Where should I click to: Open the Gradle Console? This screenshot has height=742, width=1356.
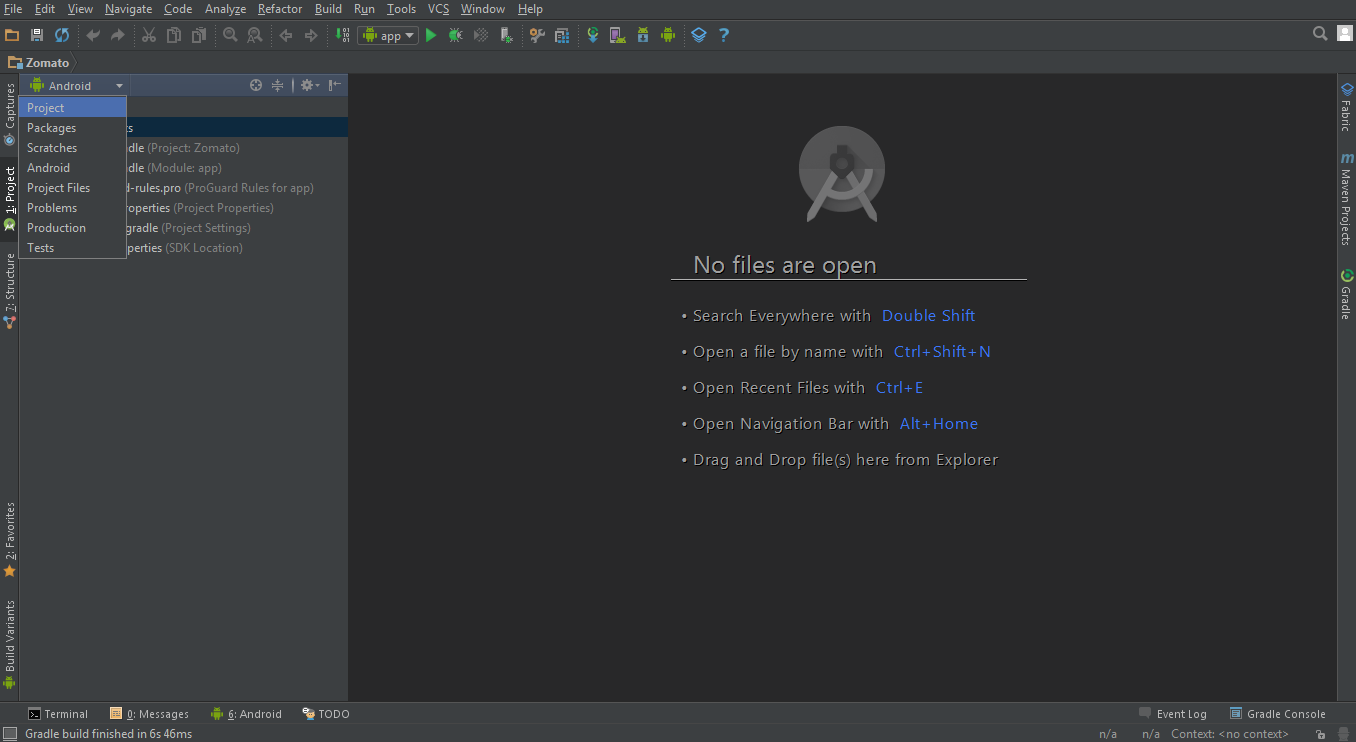(1278, 714)
